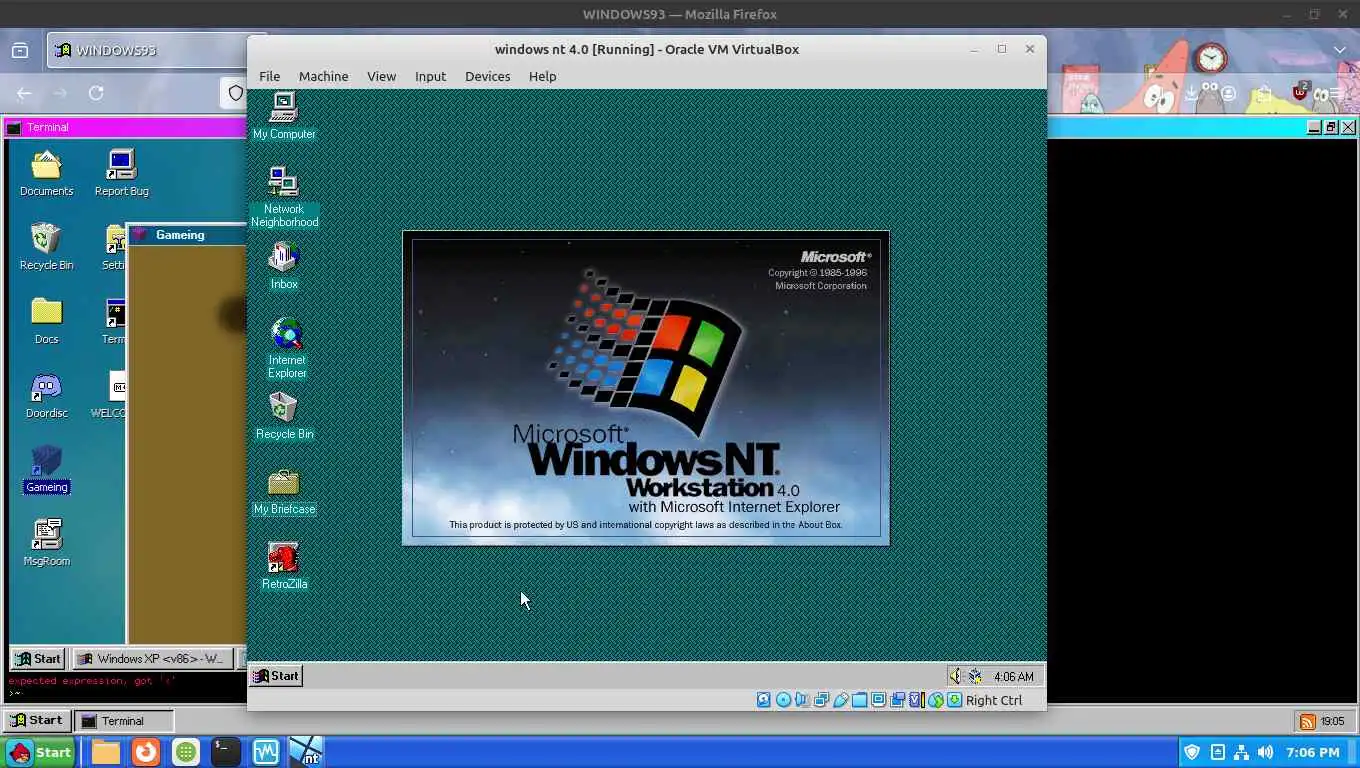
Task: Click RSS feed icon in Windows93 tray
Action: tap(1308, 721)
